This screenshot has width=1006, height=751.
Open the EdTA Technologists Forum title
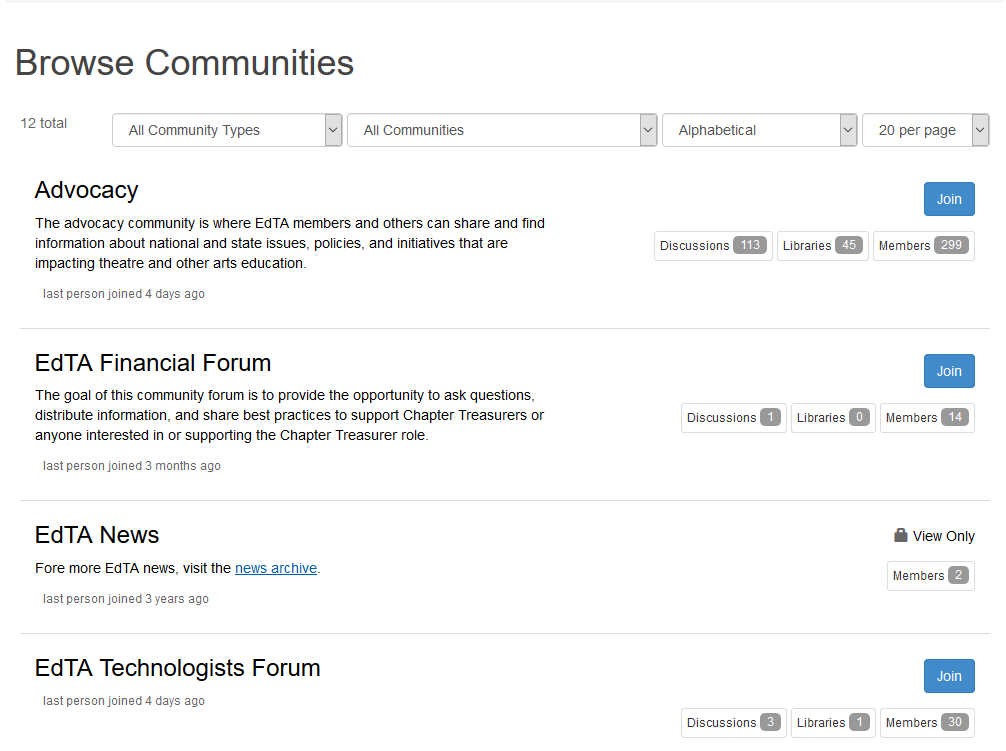tap(177, 668)
